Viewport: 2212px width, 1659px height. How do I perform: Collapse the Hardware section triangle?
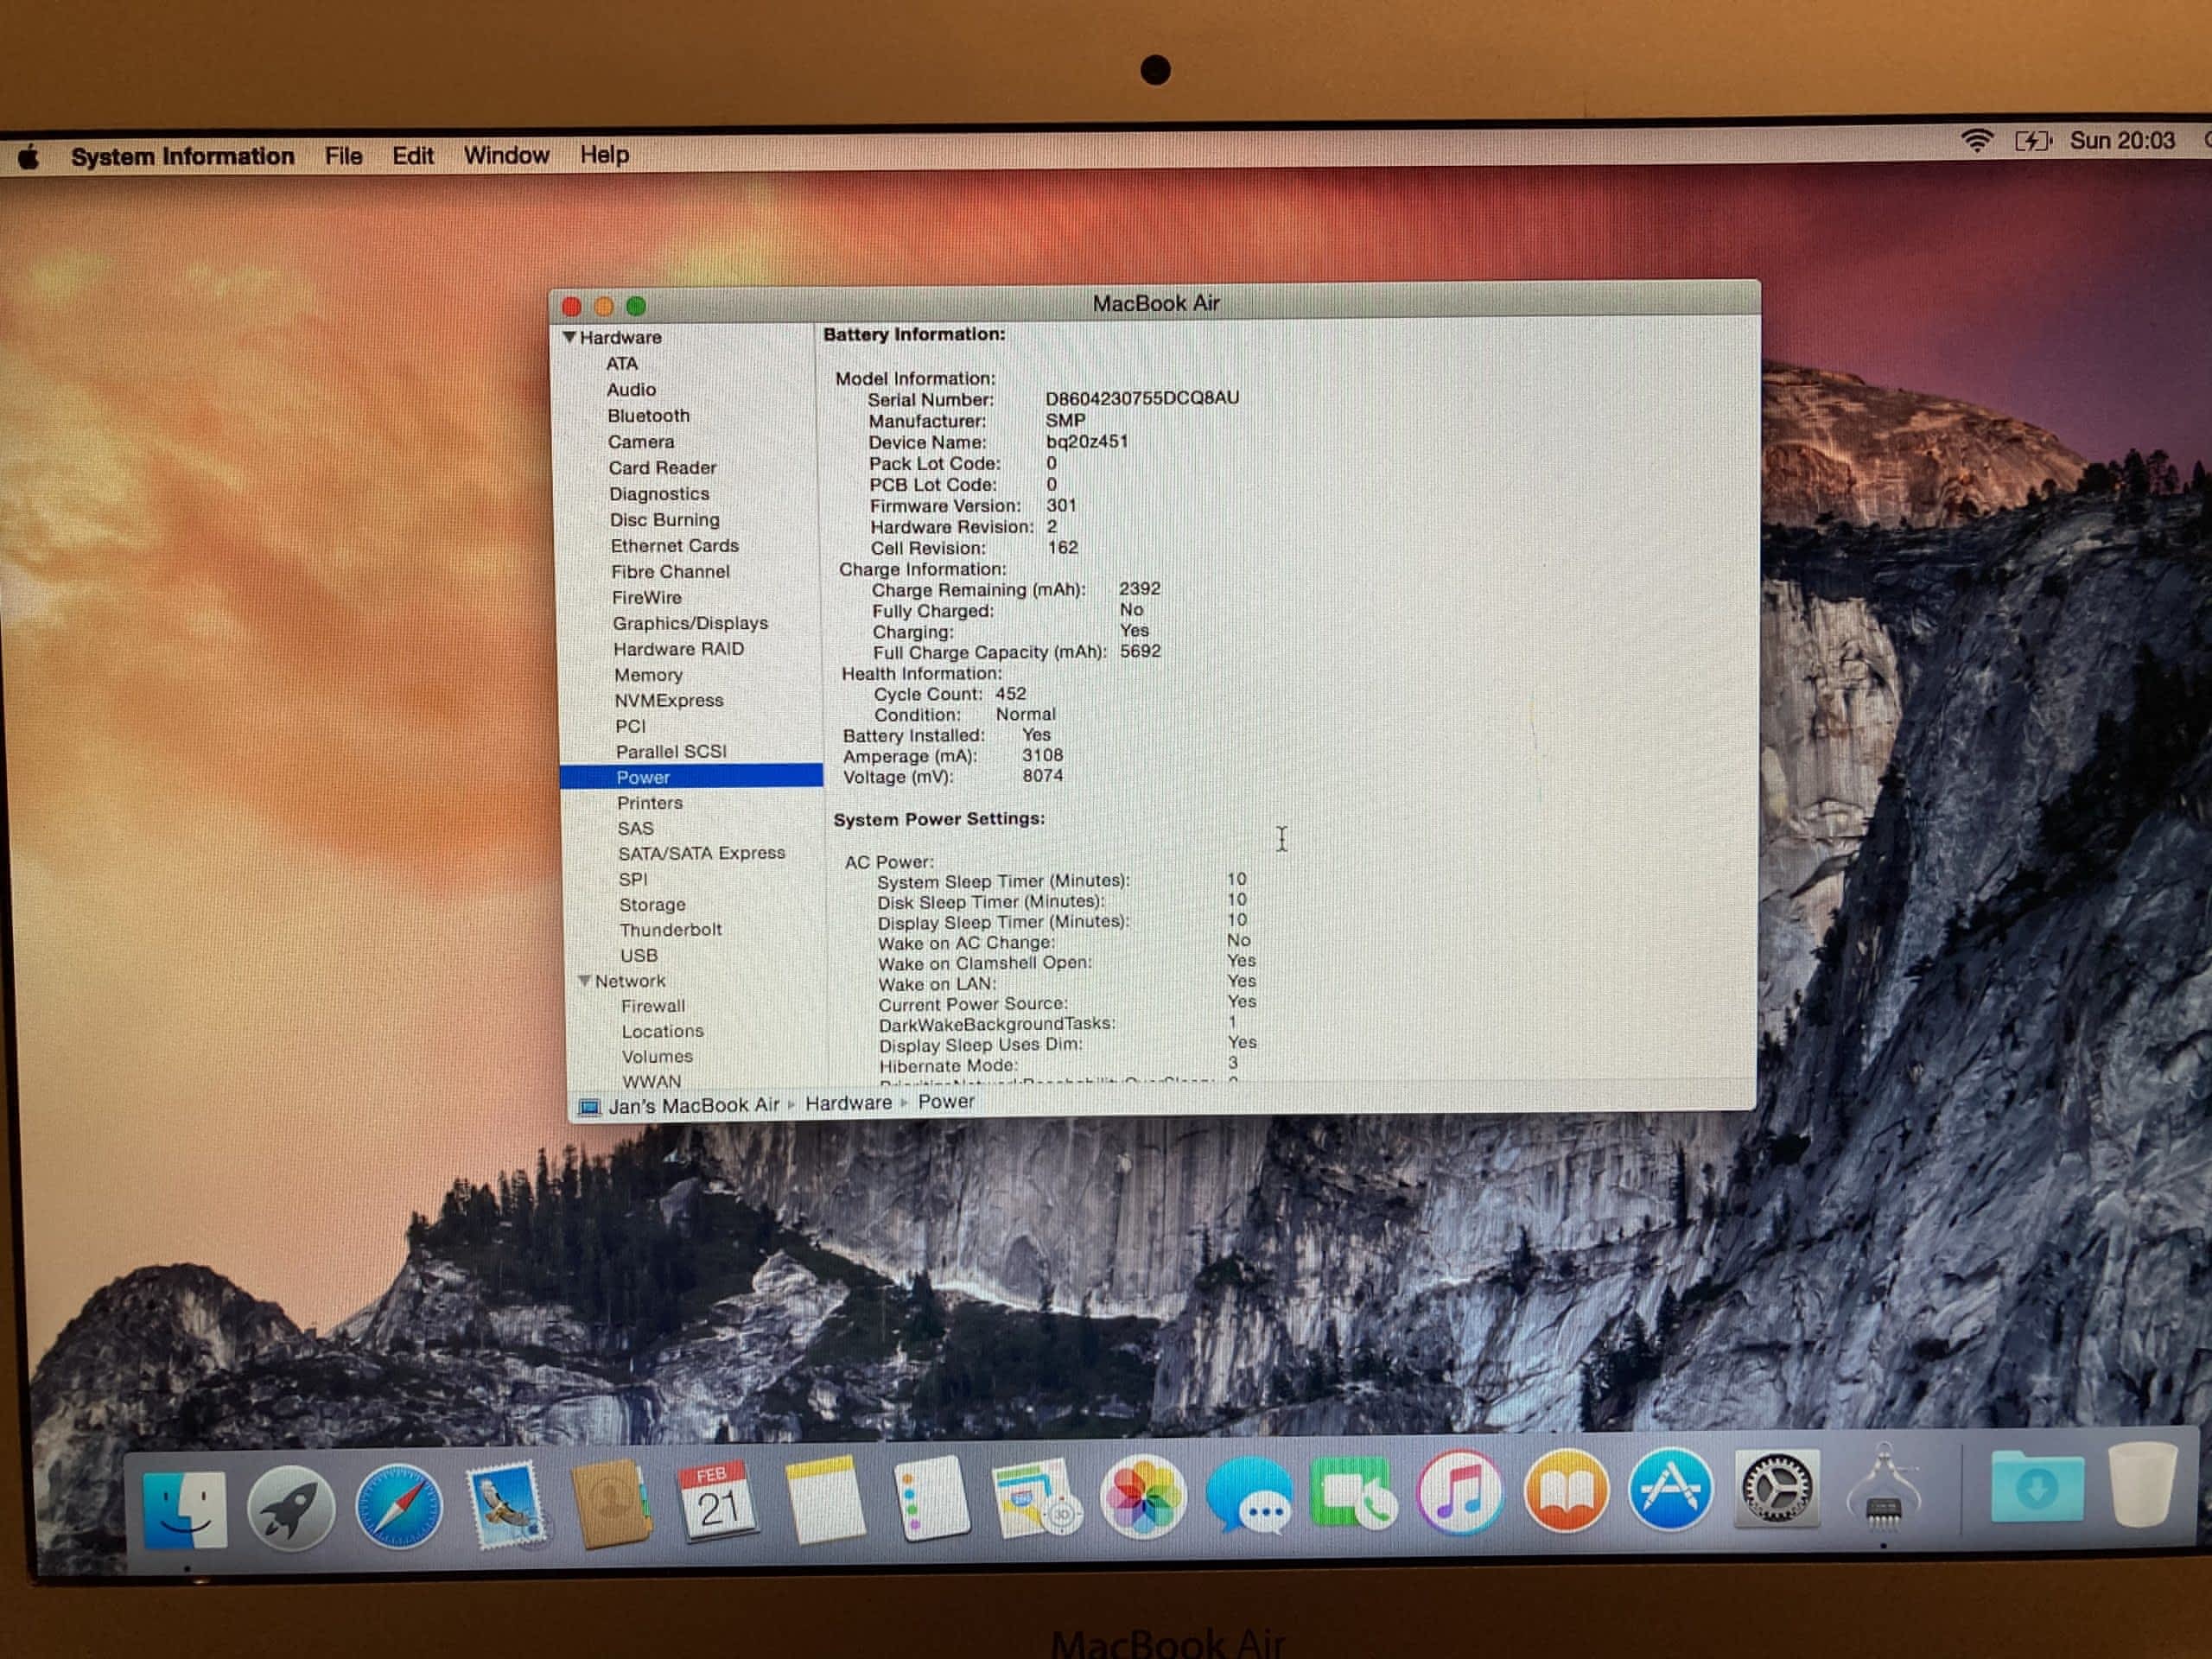pos(569,338)
